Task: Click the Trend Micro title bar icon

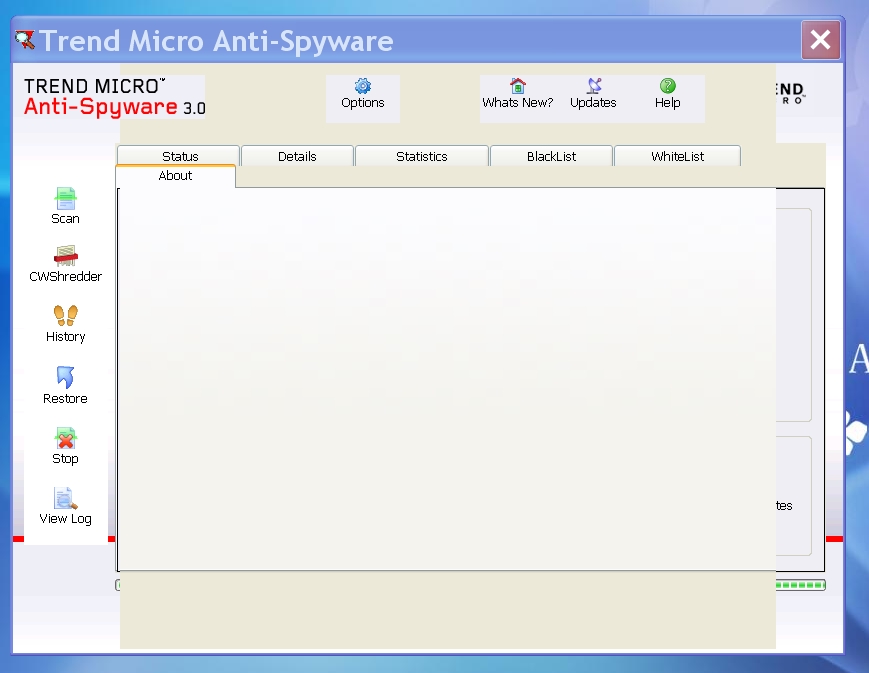Action: (x=24, y=40)
